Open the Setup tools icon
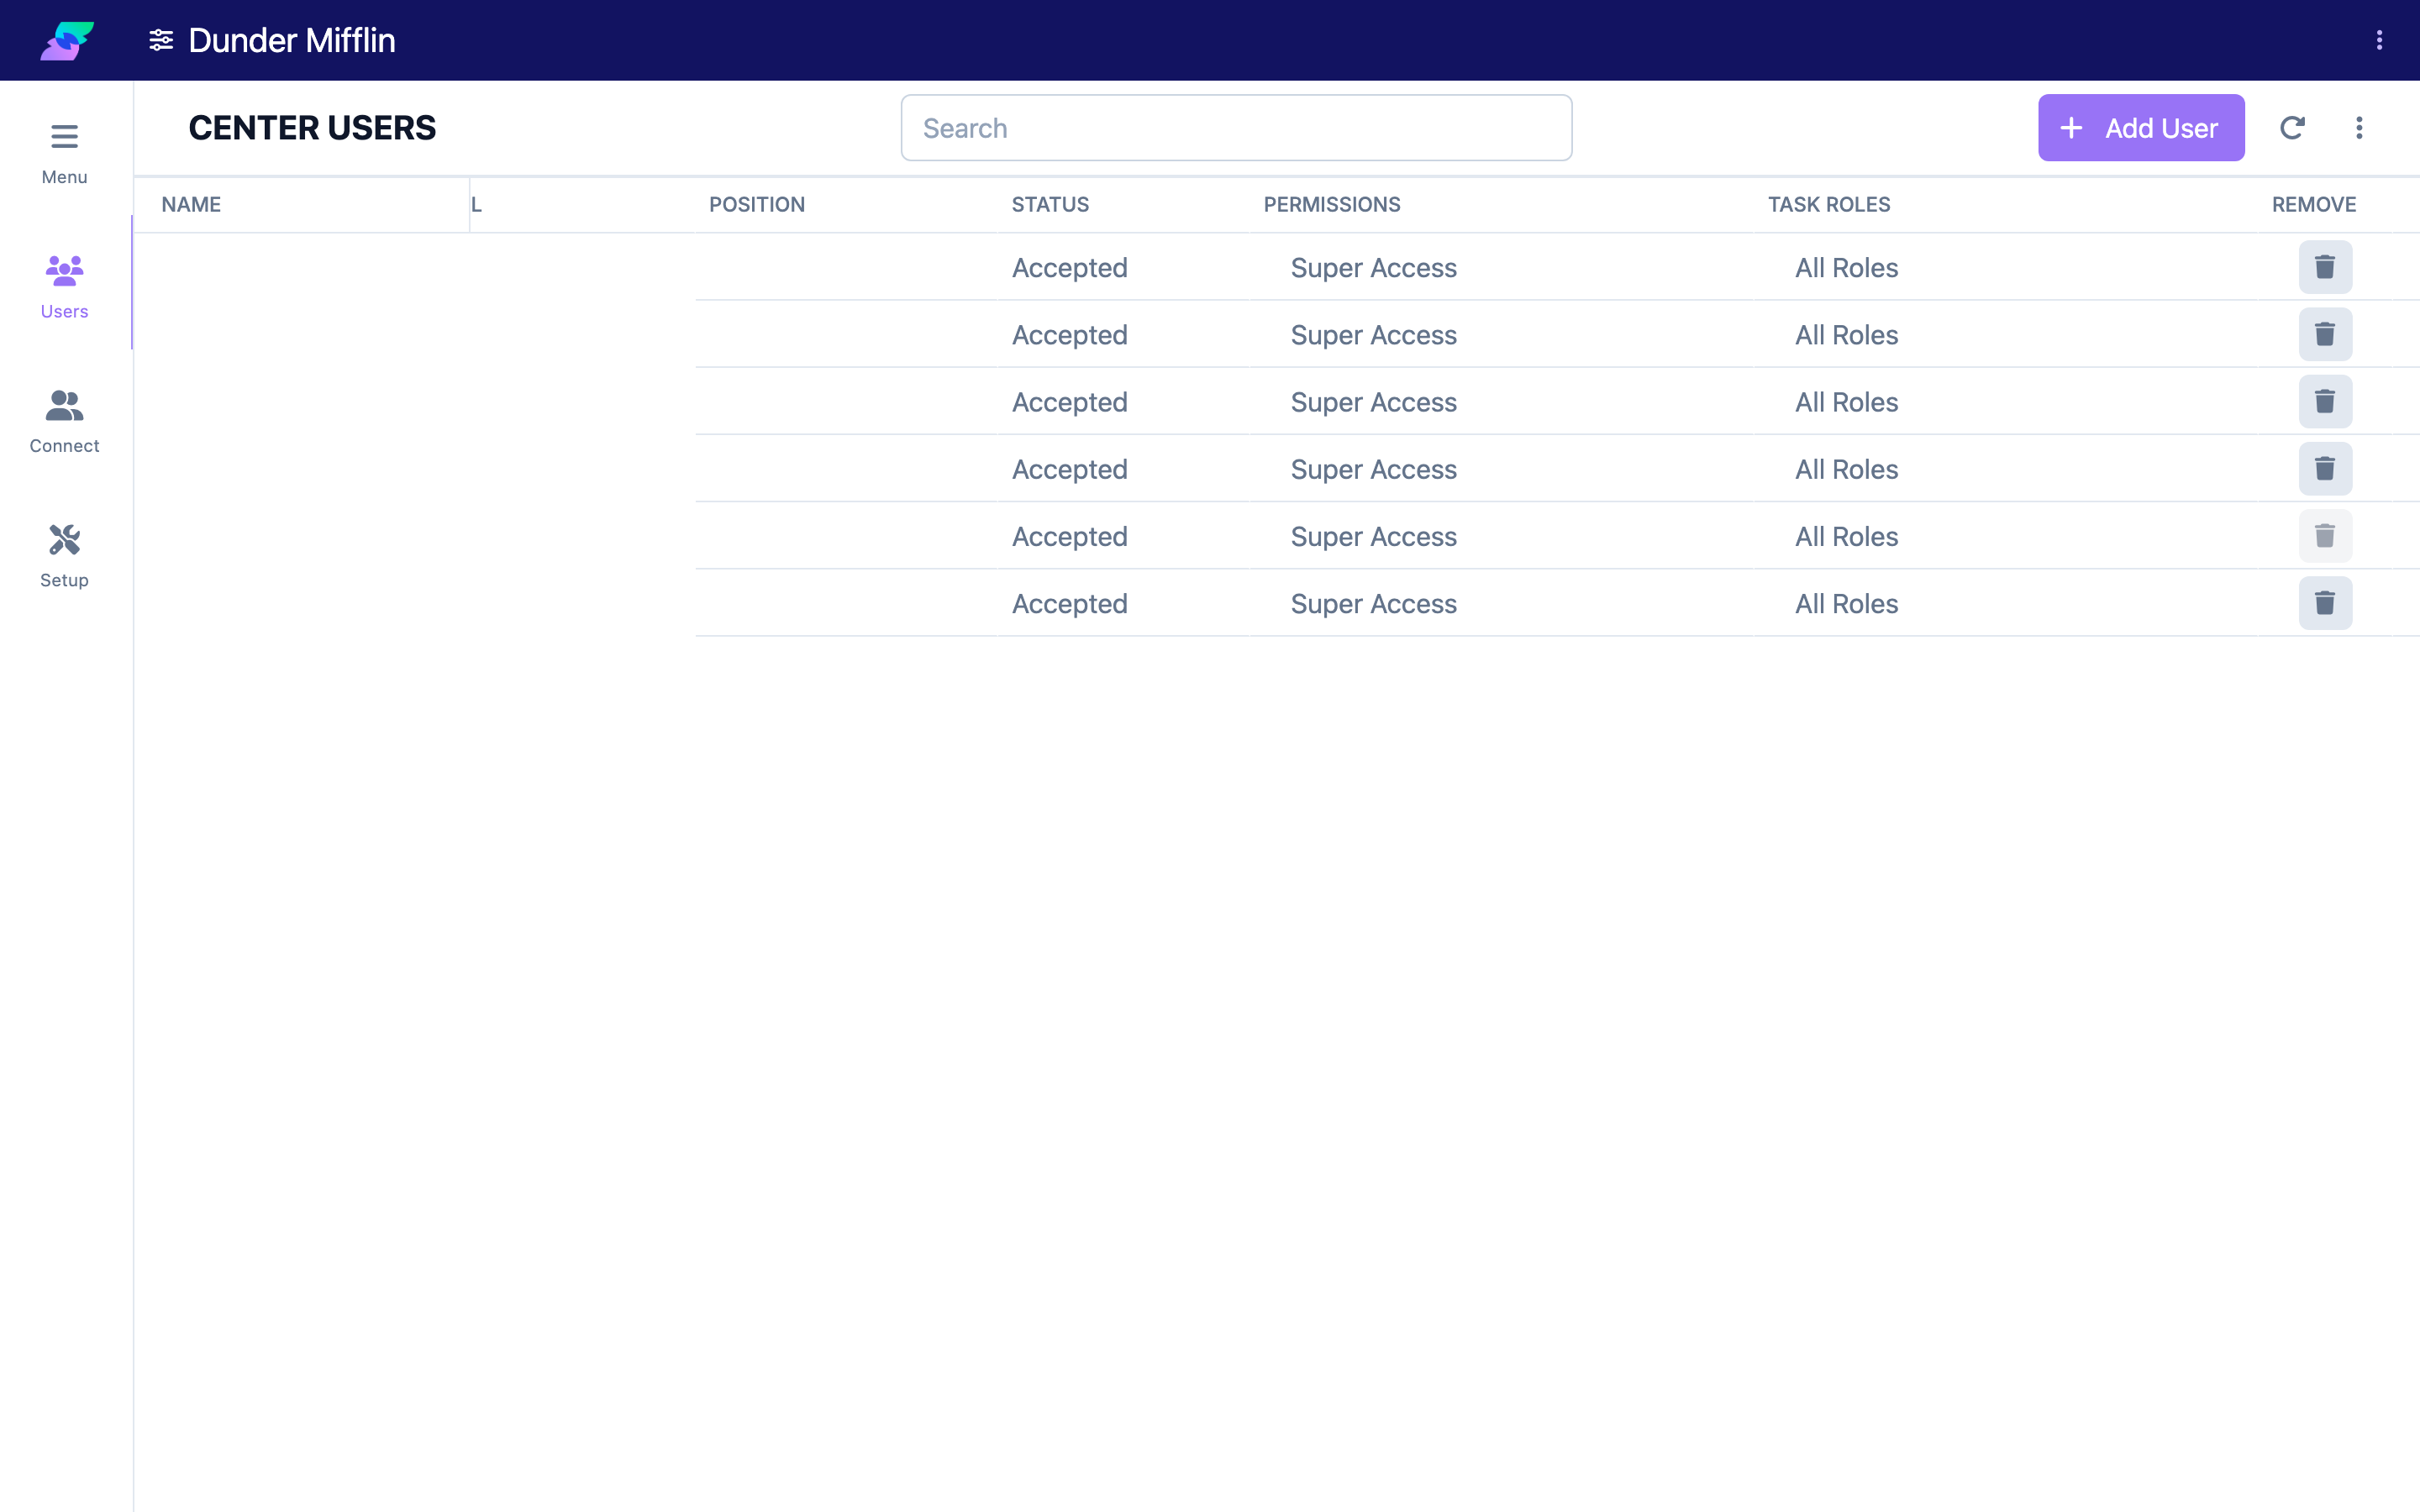The image size is (2420, 1512). tap(64, 540)
